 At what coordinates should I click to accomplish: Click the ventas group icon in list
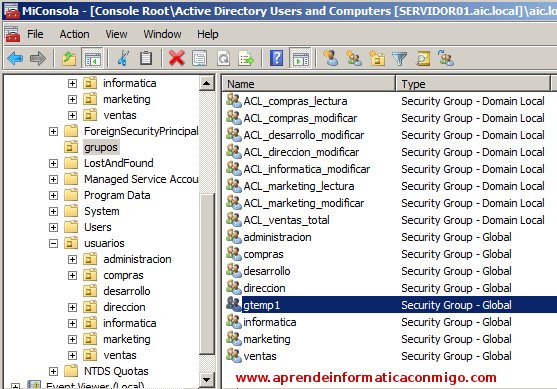(x=234, y=355)
